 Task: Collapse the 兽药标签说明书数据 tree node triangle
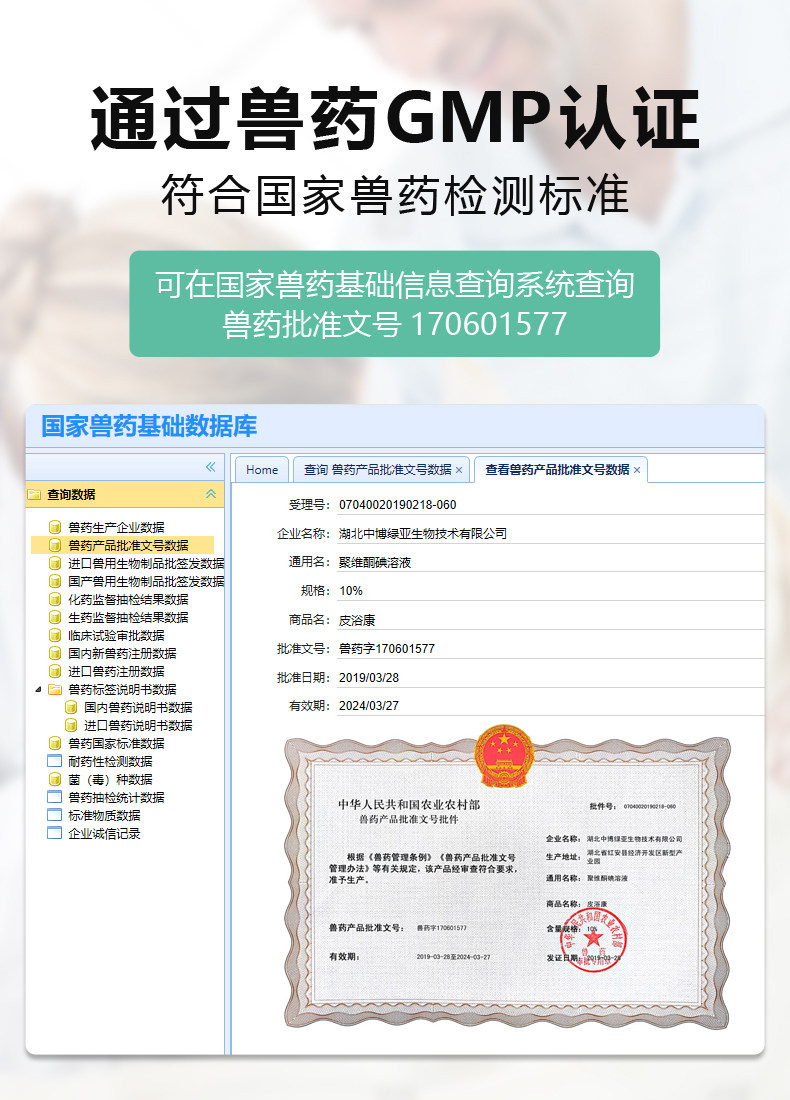pyautogui.click(x=39, y=690)
